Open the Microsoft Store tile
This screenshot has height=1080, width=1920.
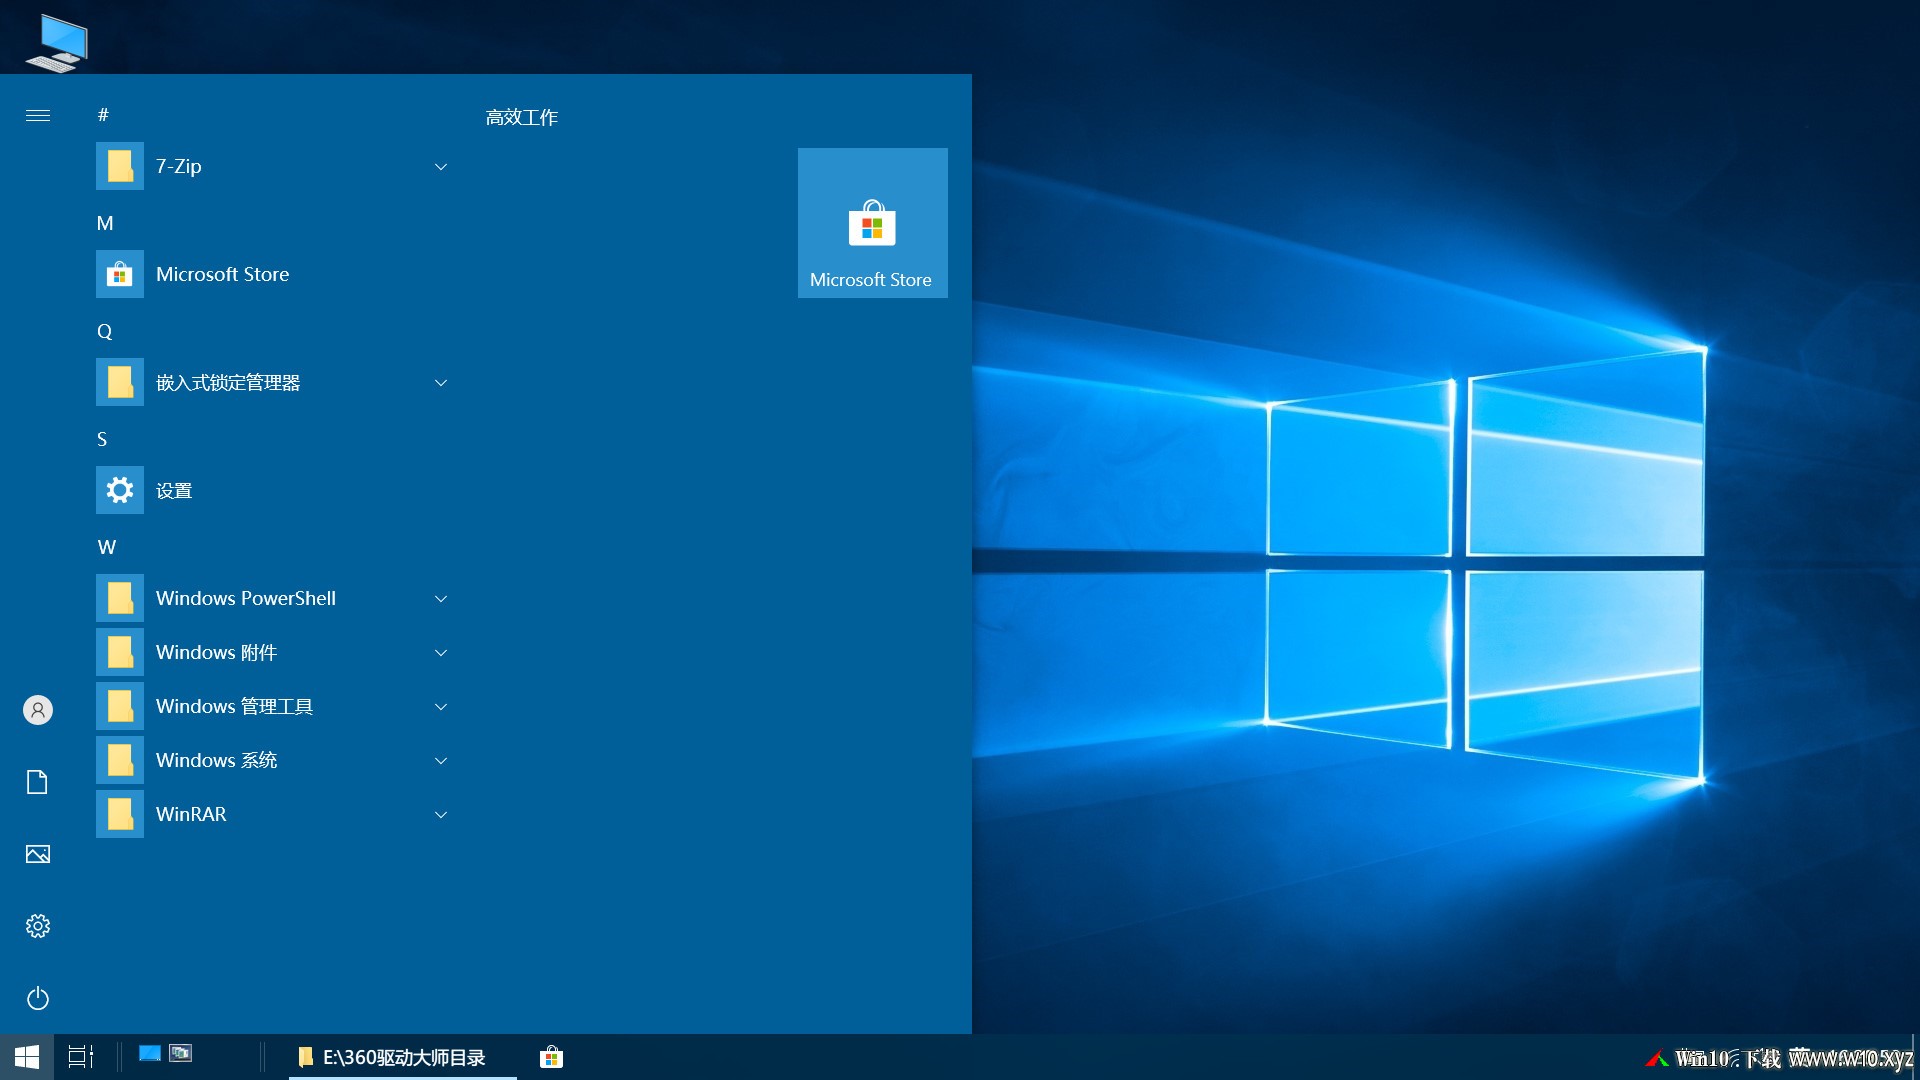click(873, 223)
